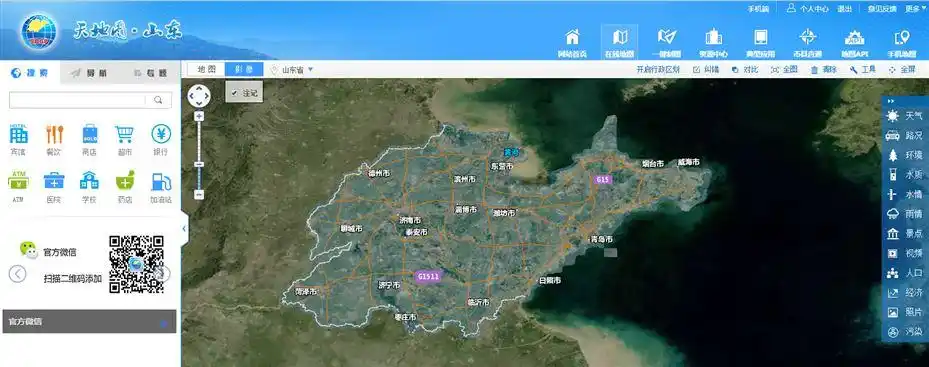
Task: Open the 更多 more dropdown
Action: tap(915, 9)
